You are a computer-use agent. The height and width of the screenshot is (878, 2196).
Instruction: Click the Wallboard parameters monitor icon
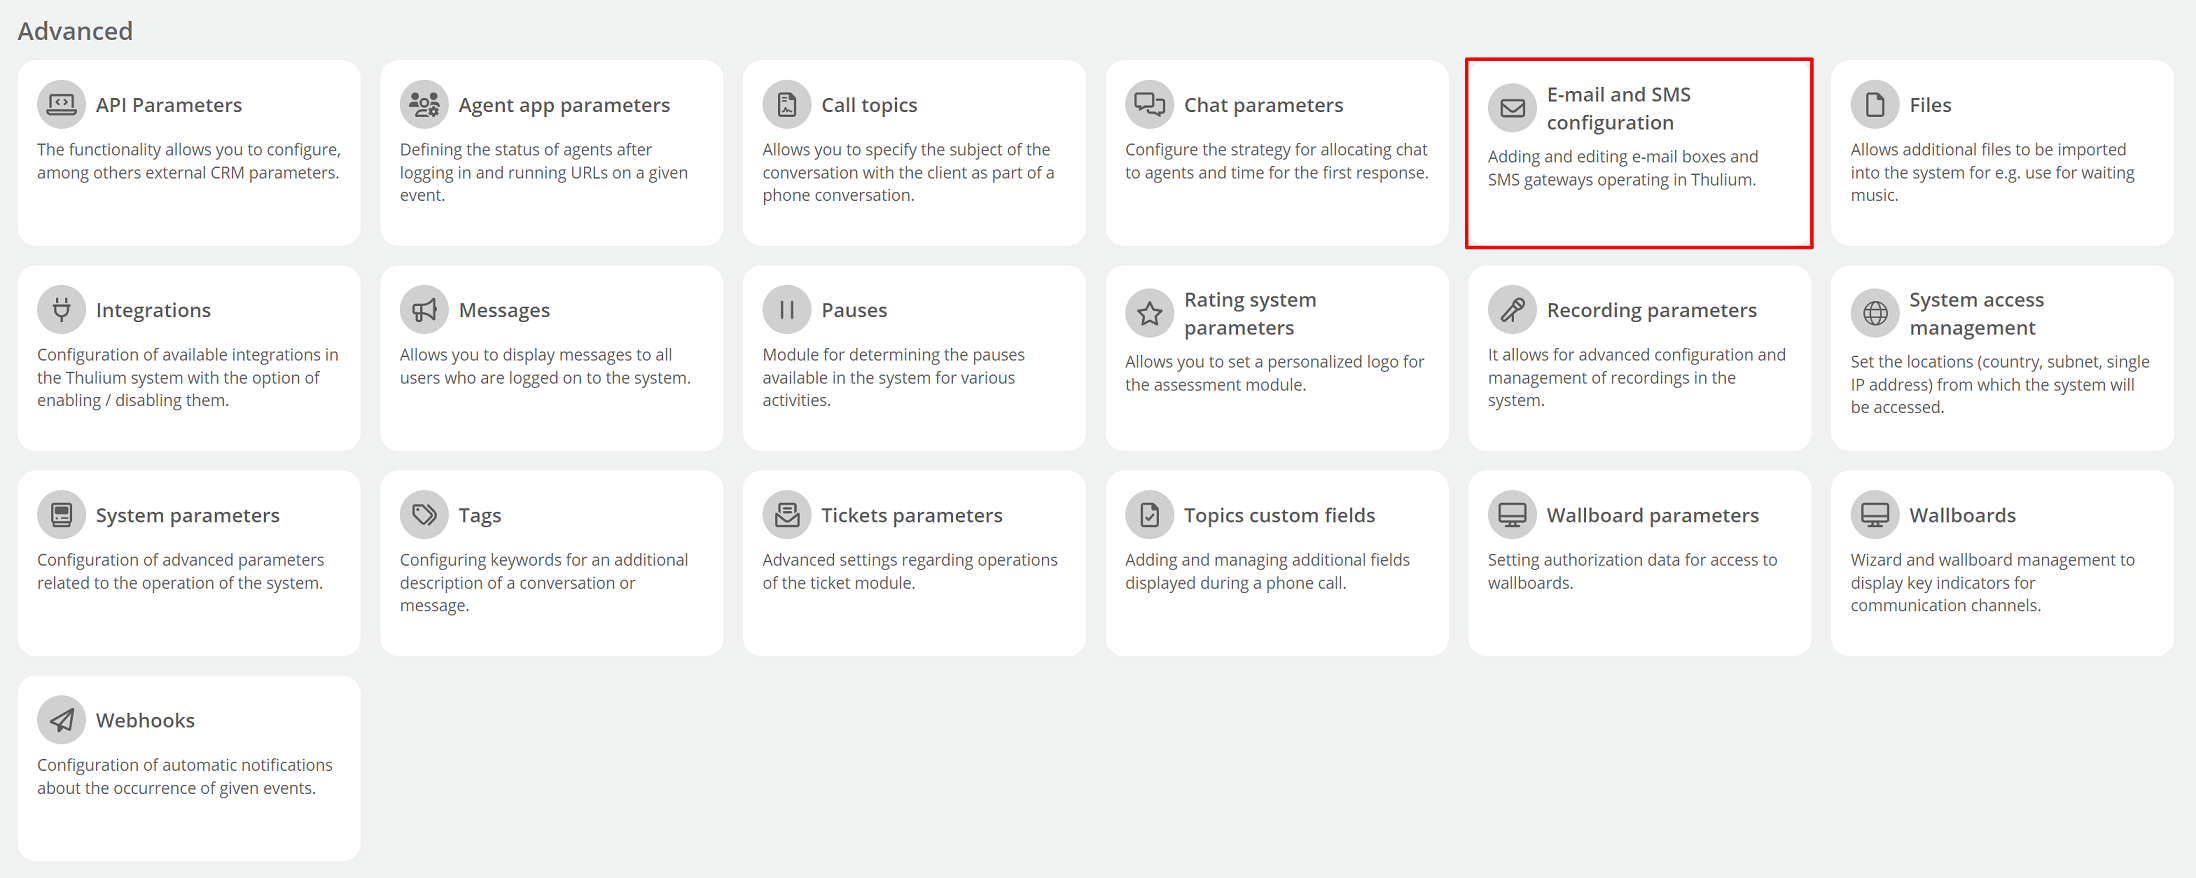[1512, 514]
